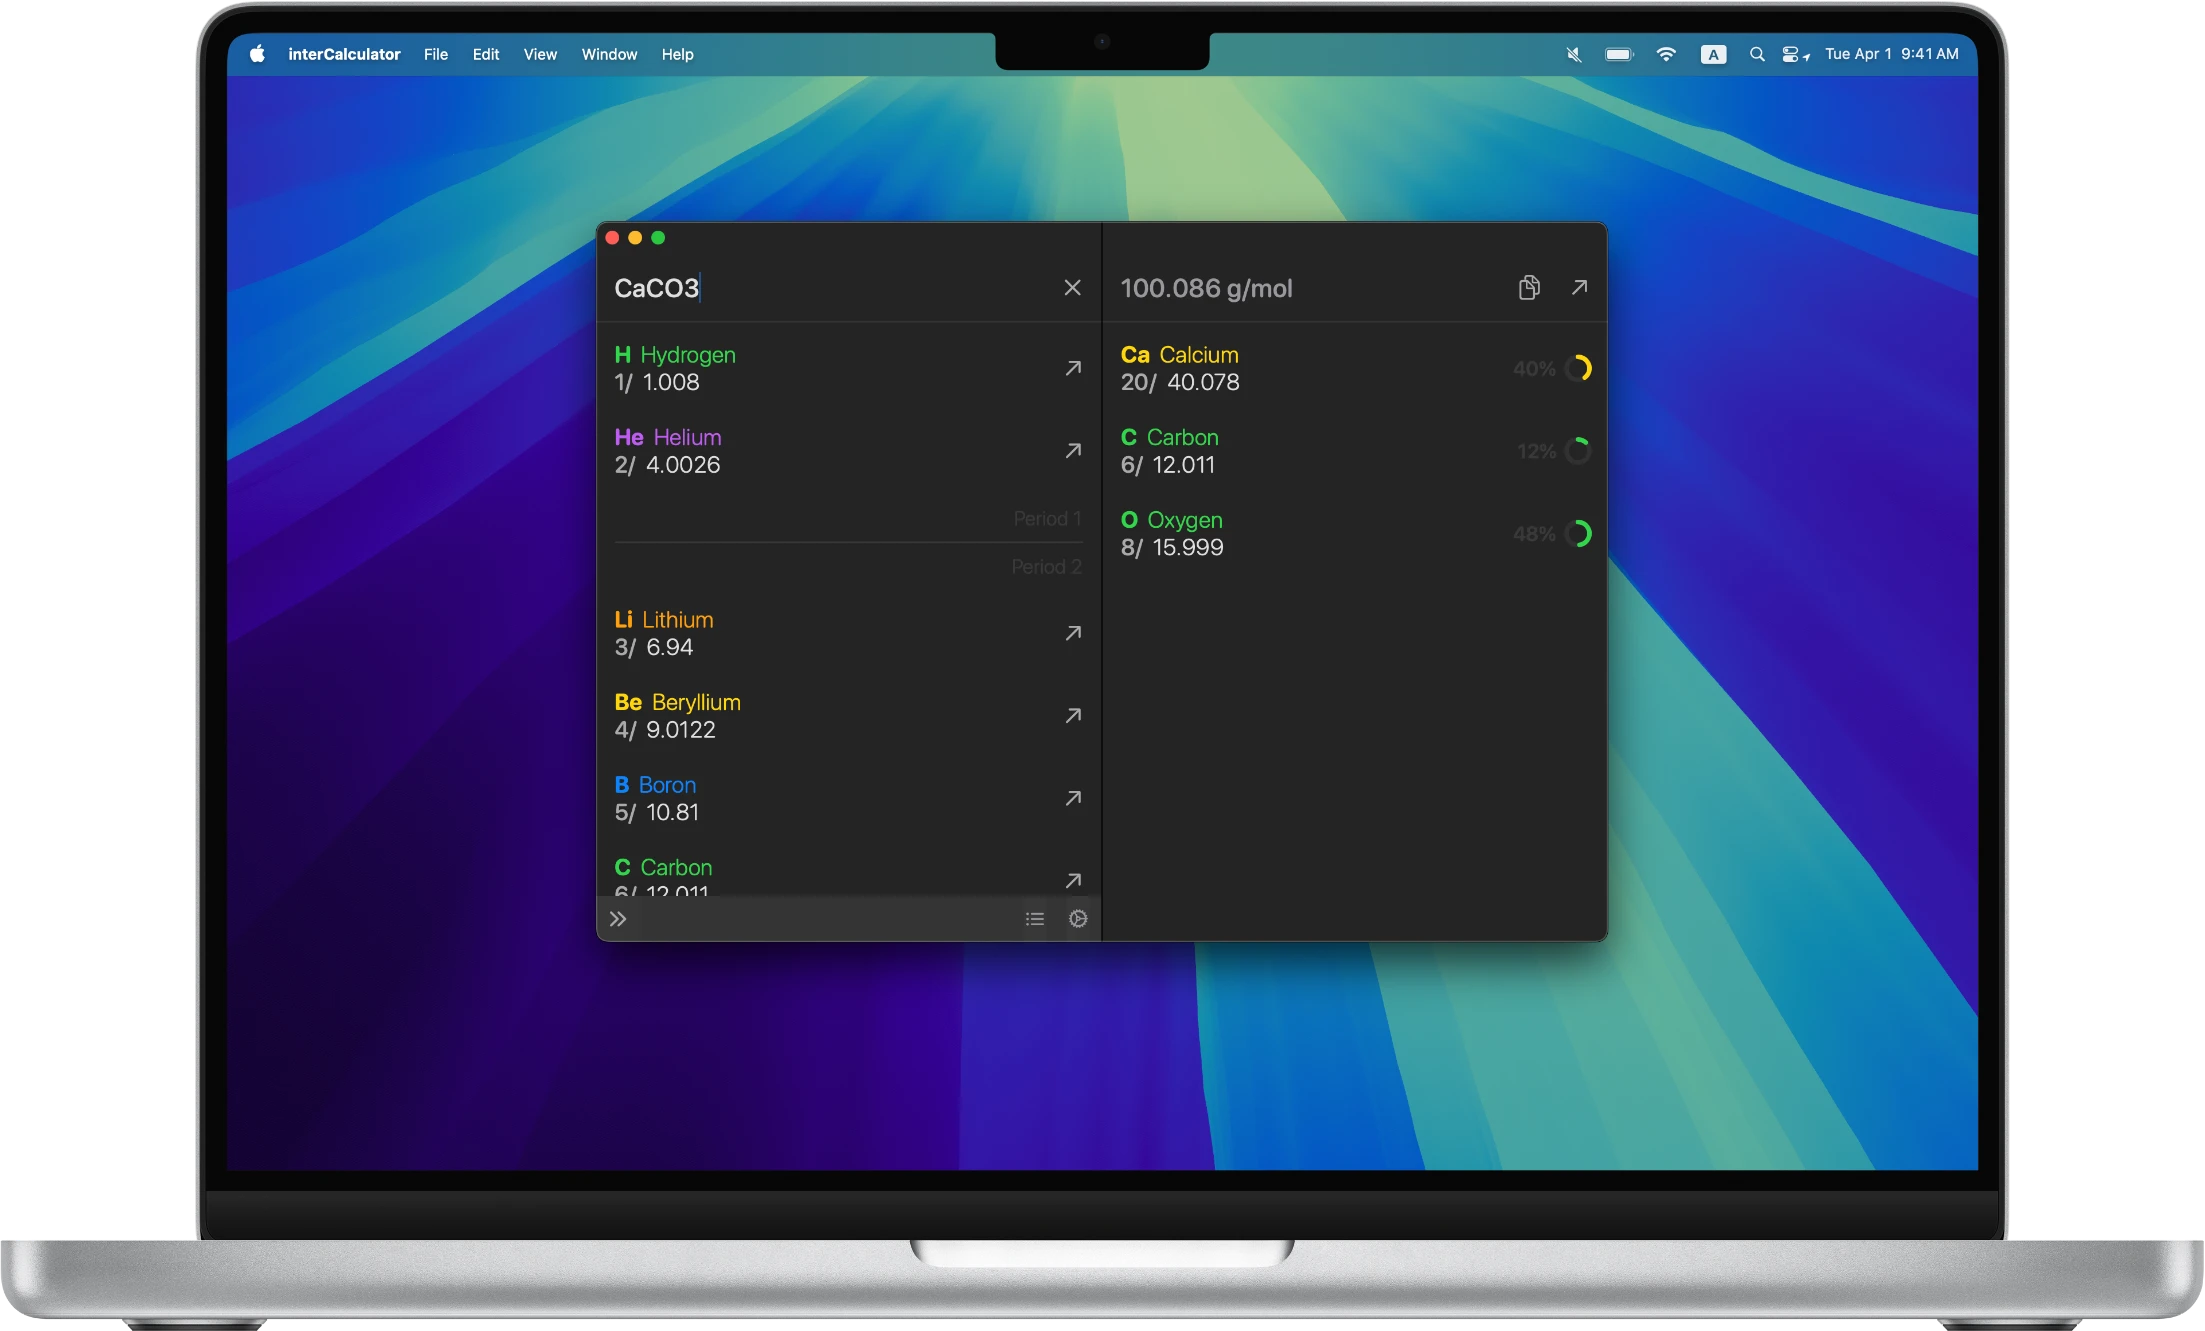Copy the 100.086 g/mol result
The image size is (2205, 1331).
pyautogui.click(x=1528, y=288)
